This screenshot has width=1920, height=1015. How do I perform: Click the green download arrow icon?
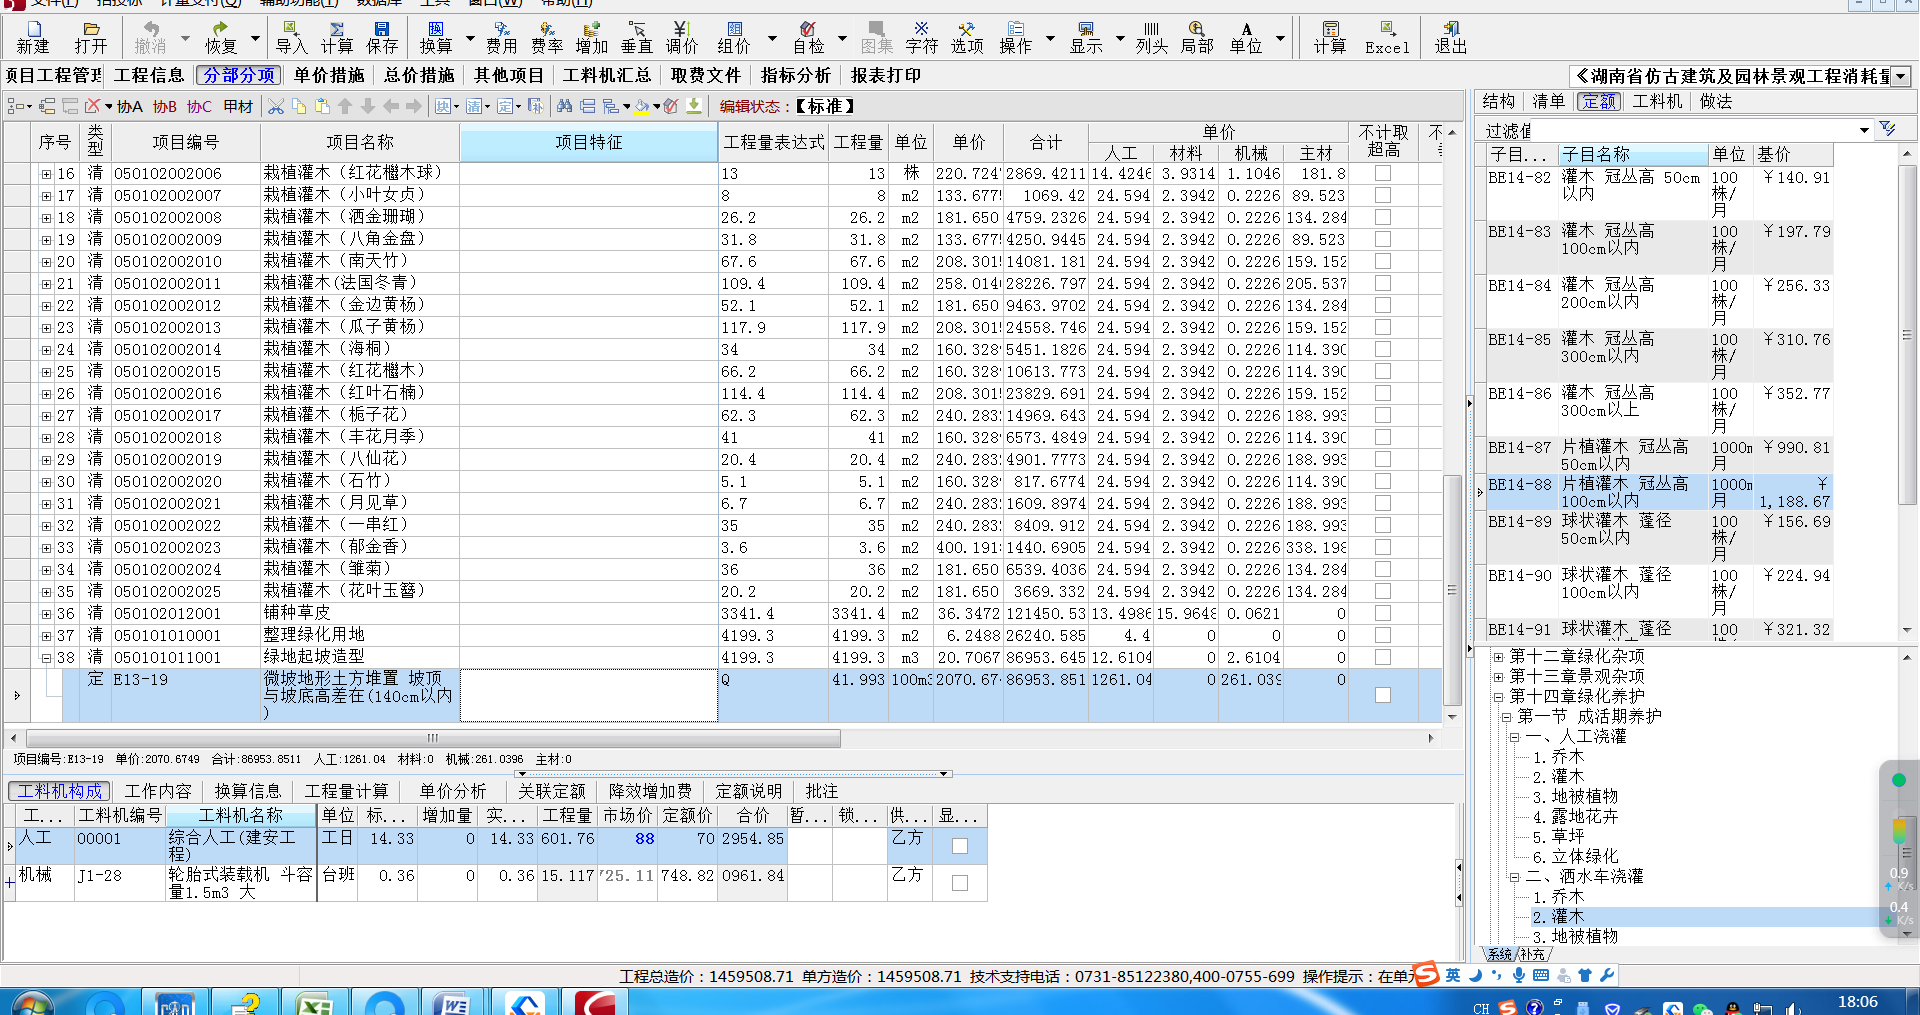(x=694, y=106)
